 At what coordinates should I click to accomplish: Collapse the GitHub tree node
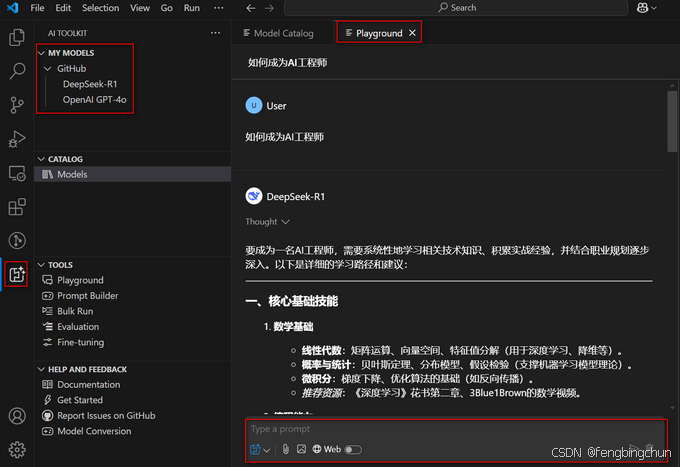tap(48, 69)
